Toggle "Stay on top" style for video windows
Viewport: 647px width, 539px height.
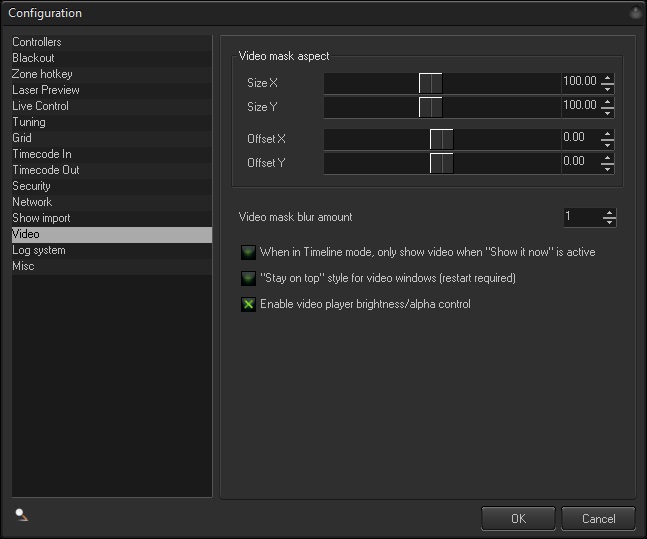(x=249, y=278)
